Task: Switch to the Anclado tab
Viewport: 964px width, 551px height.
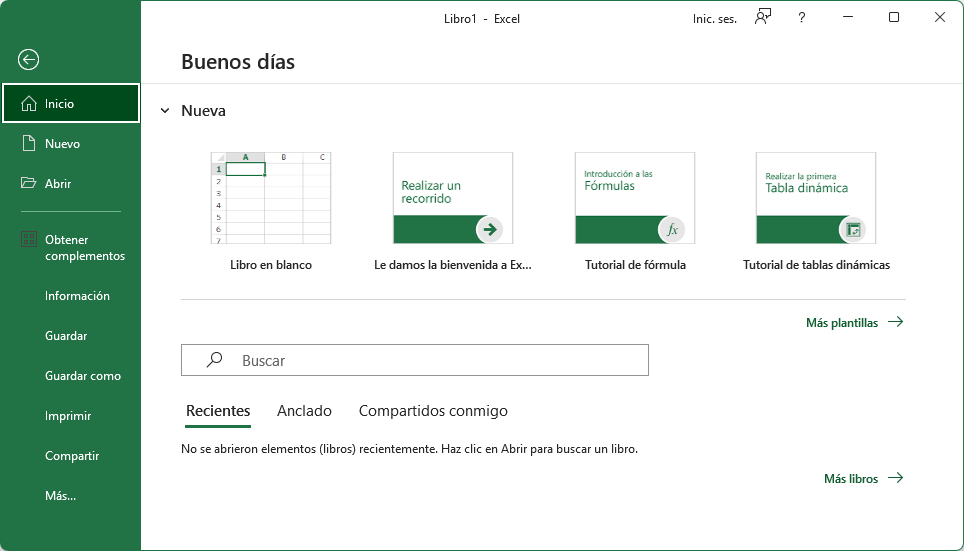Action: (304, 411)
